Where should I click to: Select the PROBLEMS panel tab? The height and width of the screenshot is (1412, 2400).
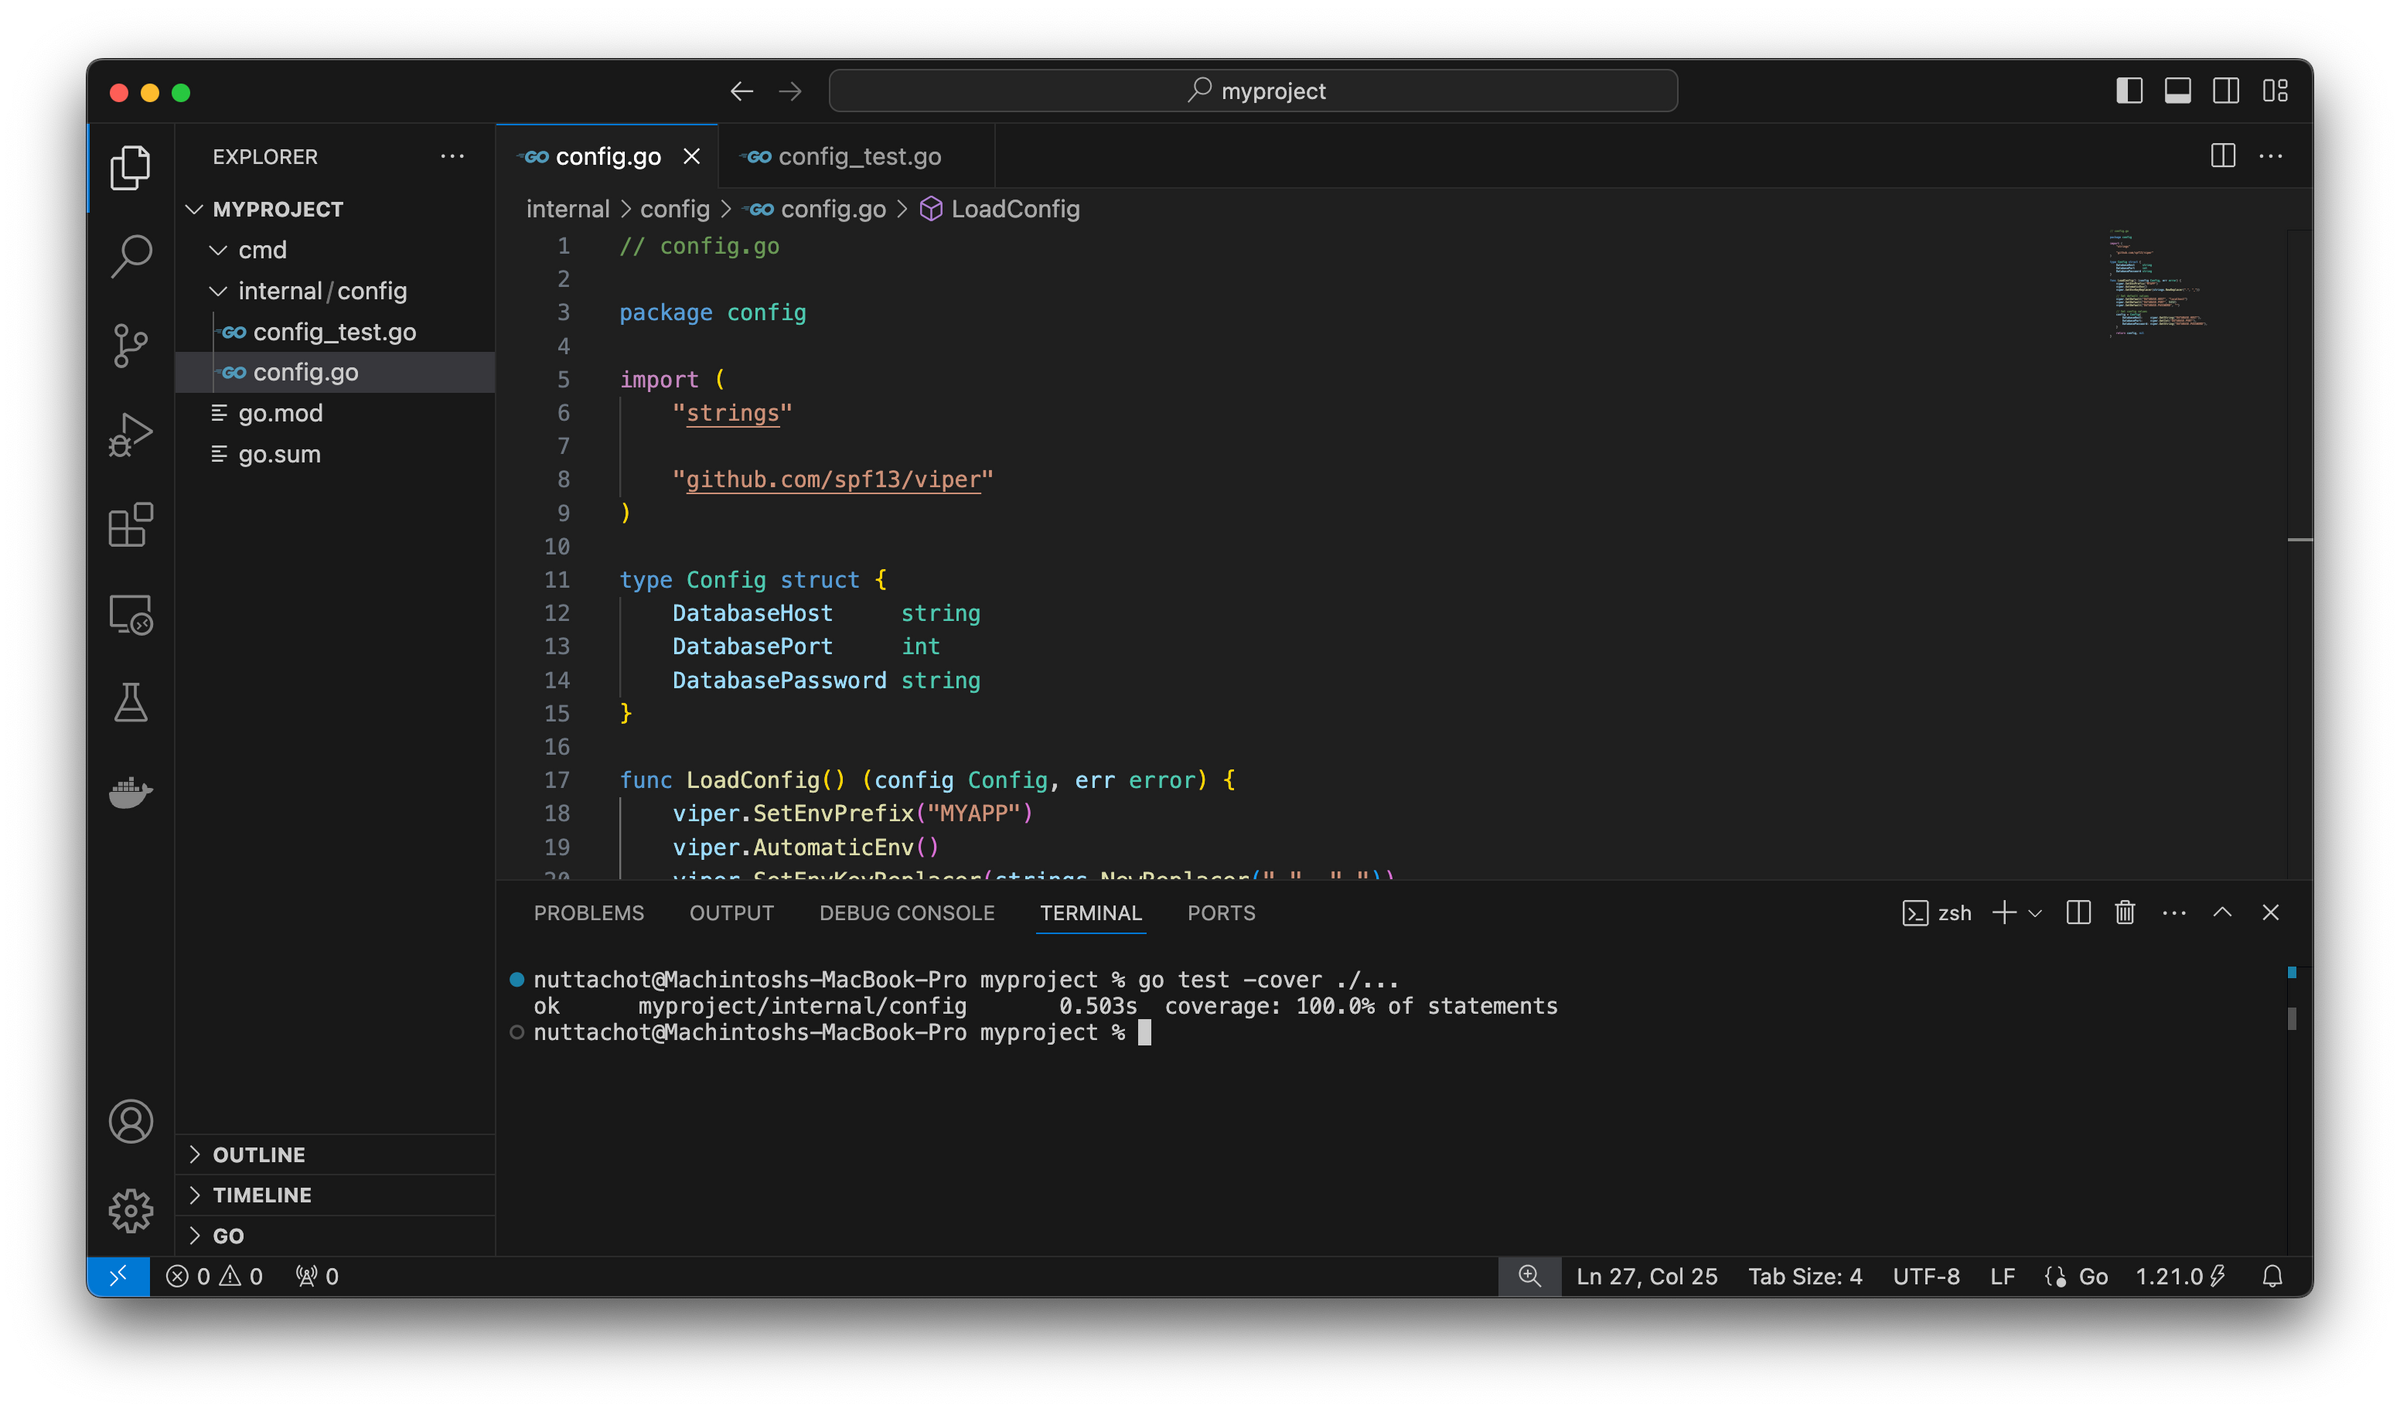point(589,913)
